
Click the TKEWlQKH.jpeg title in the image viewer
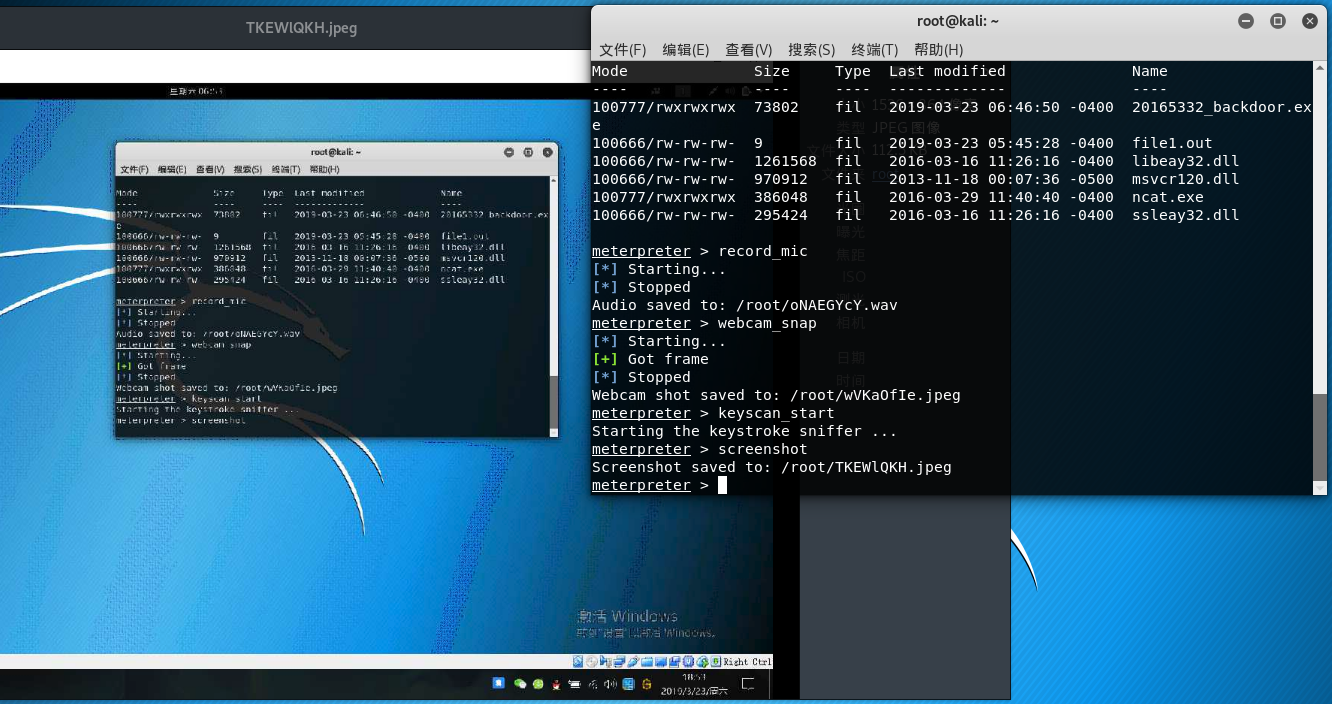[x=301, y=28]
